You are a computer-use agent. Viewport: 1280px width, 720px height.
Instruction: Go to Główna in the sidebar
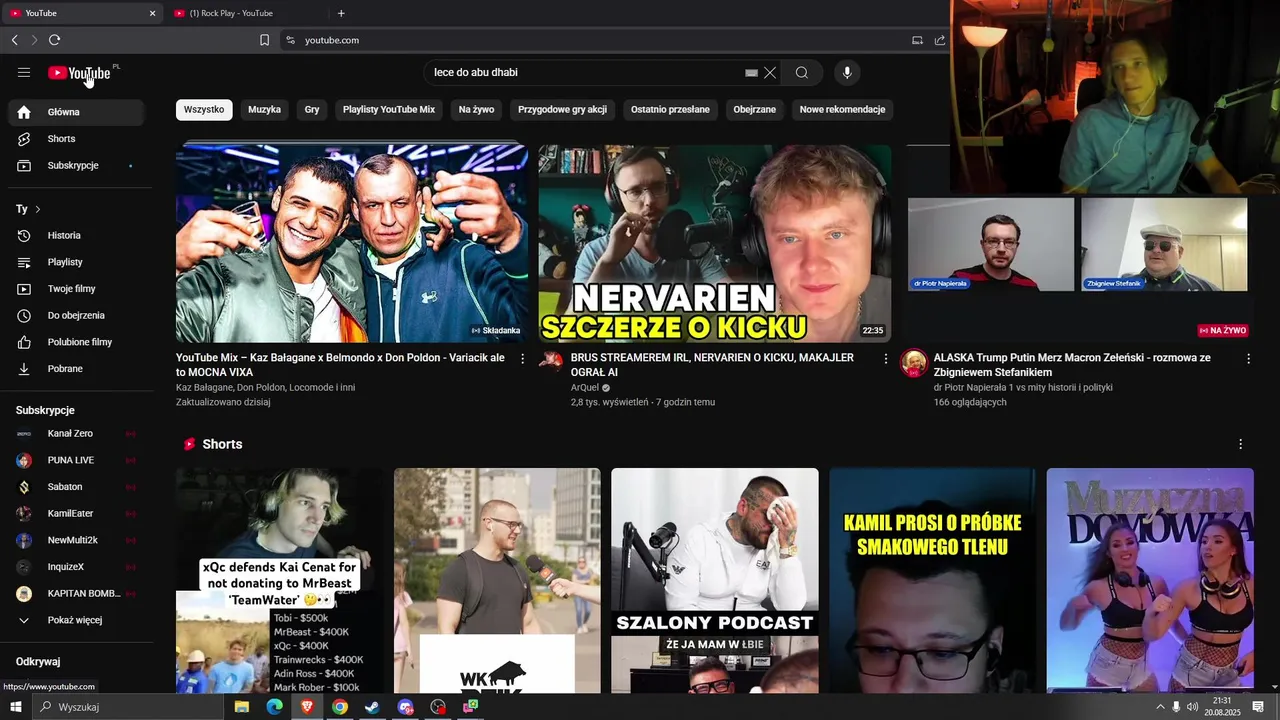pyautogui.click(x=76, y=112)
